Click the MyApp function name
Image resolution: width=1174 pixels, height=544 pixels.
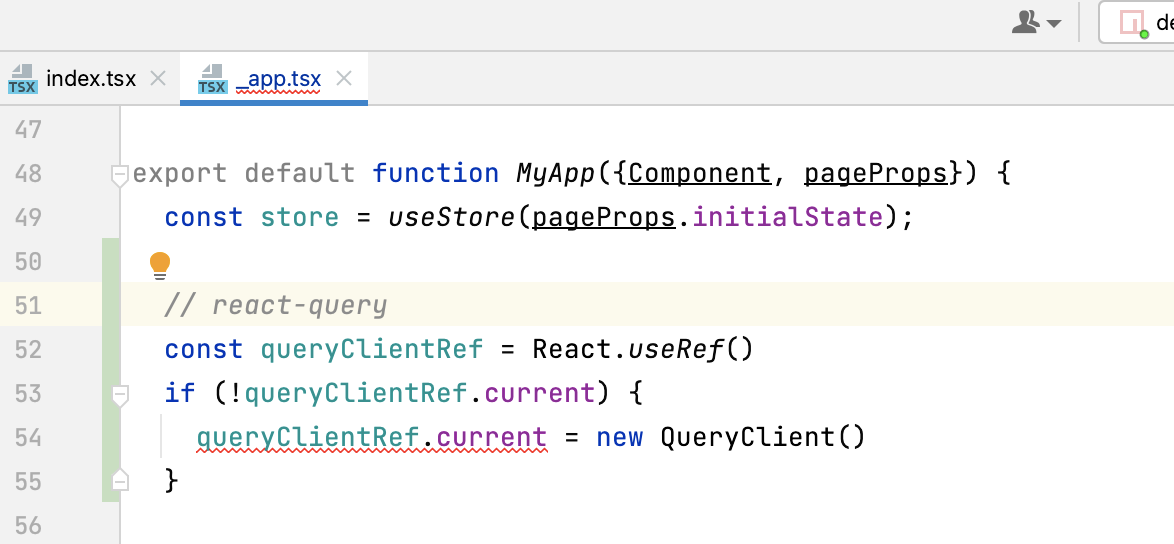pyautogui.click(x=557, y=174)
